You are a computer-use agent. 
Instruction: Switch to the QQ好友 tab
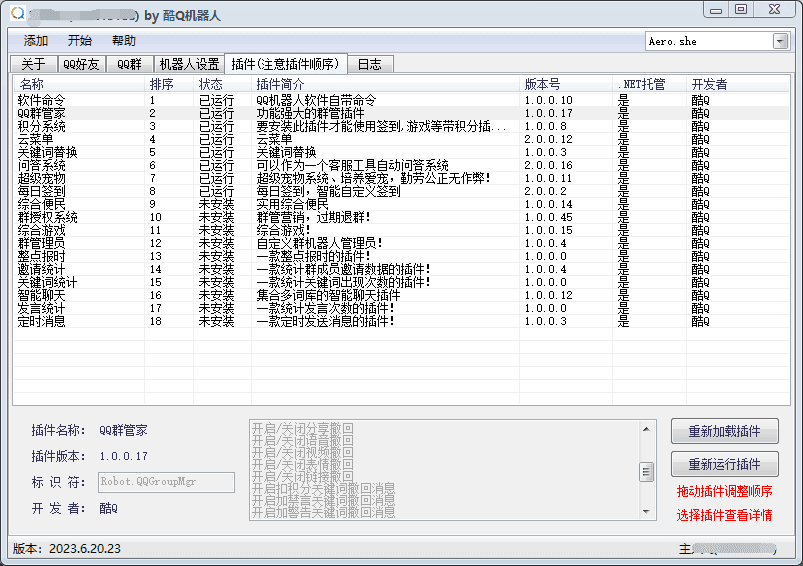coord(81,65)
